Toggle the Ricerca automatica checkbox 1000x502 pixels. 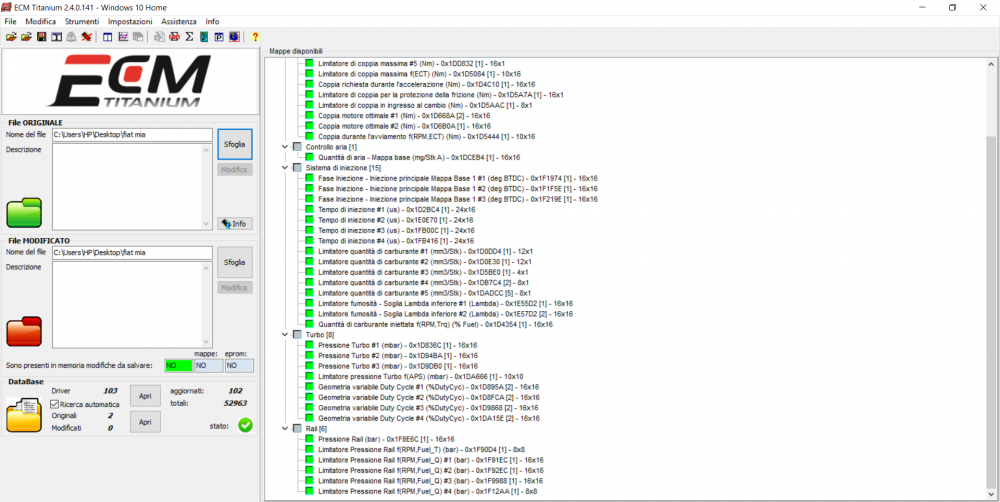pos(54,404)
